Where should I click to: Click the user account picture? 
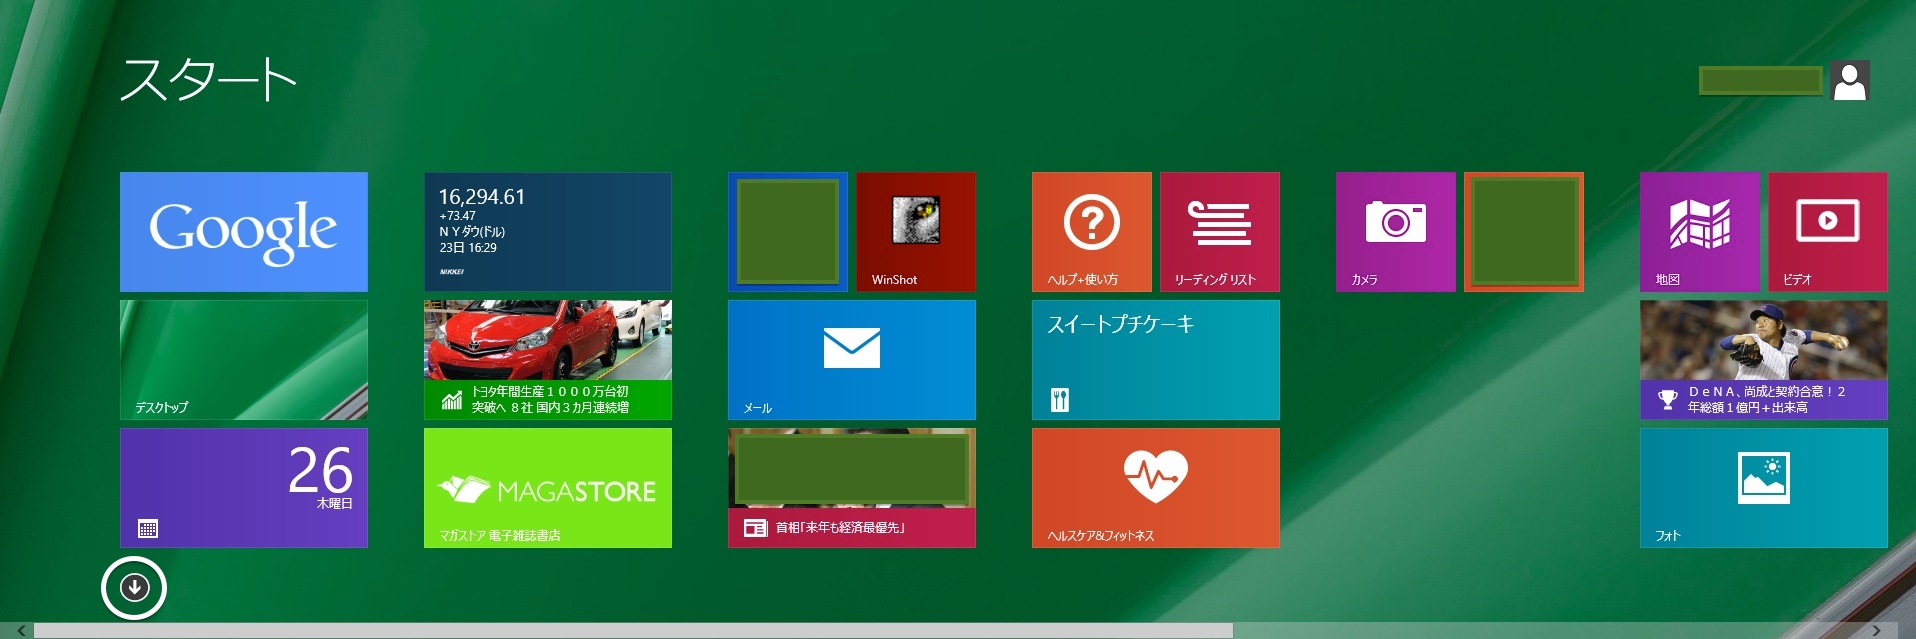coord(1850,81)
